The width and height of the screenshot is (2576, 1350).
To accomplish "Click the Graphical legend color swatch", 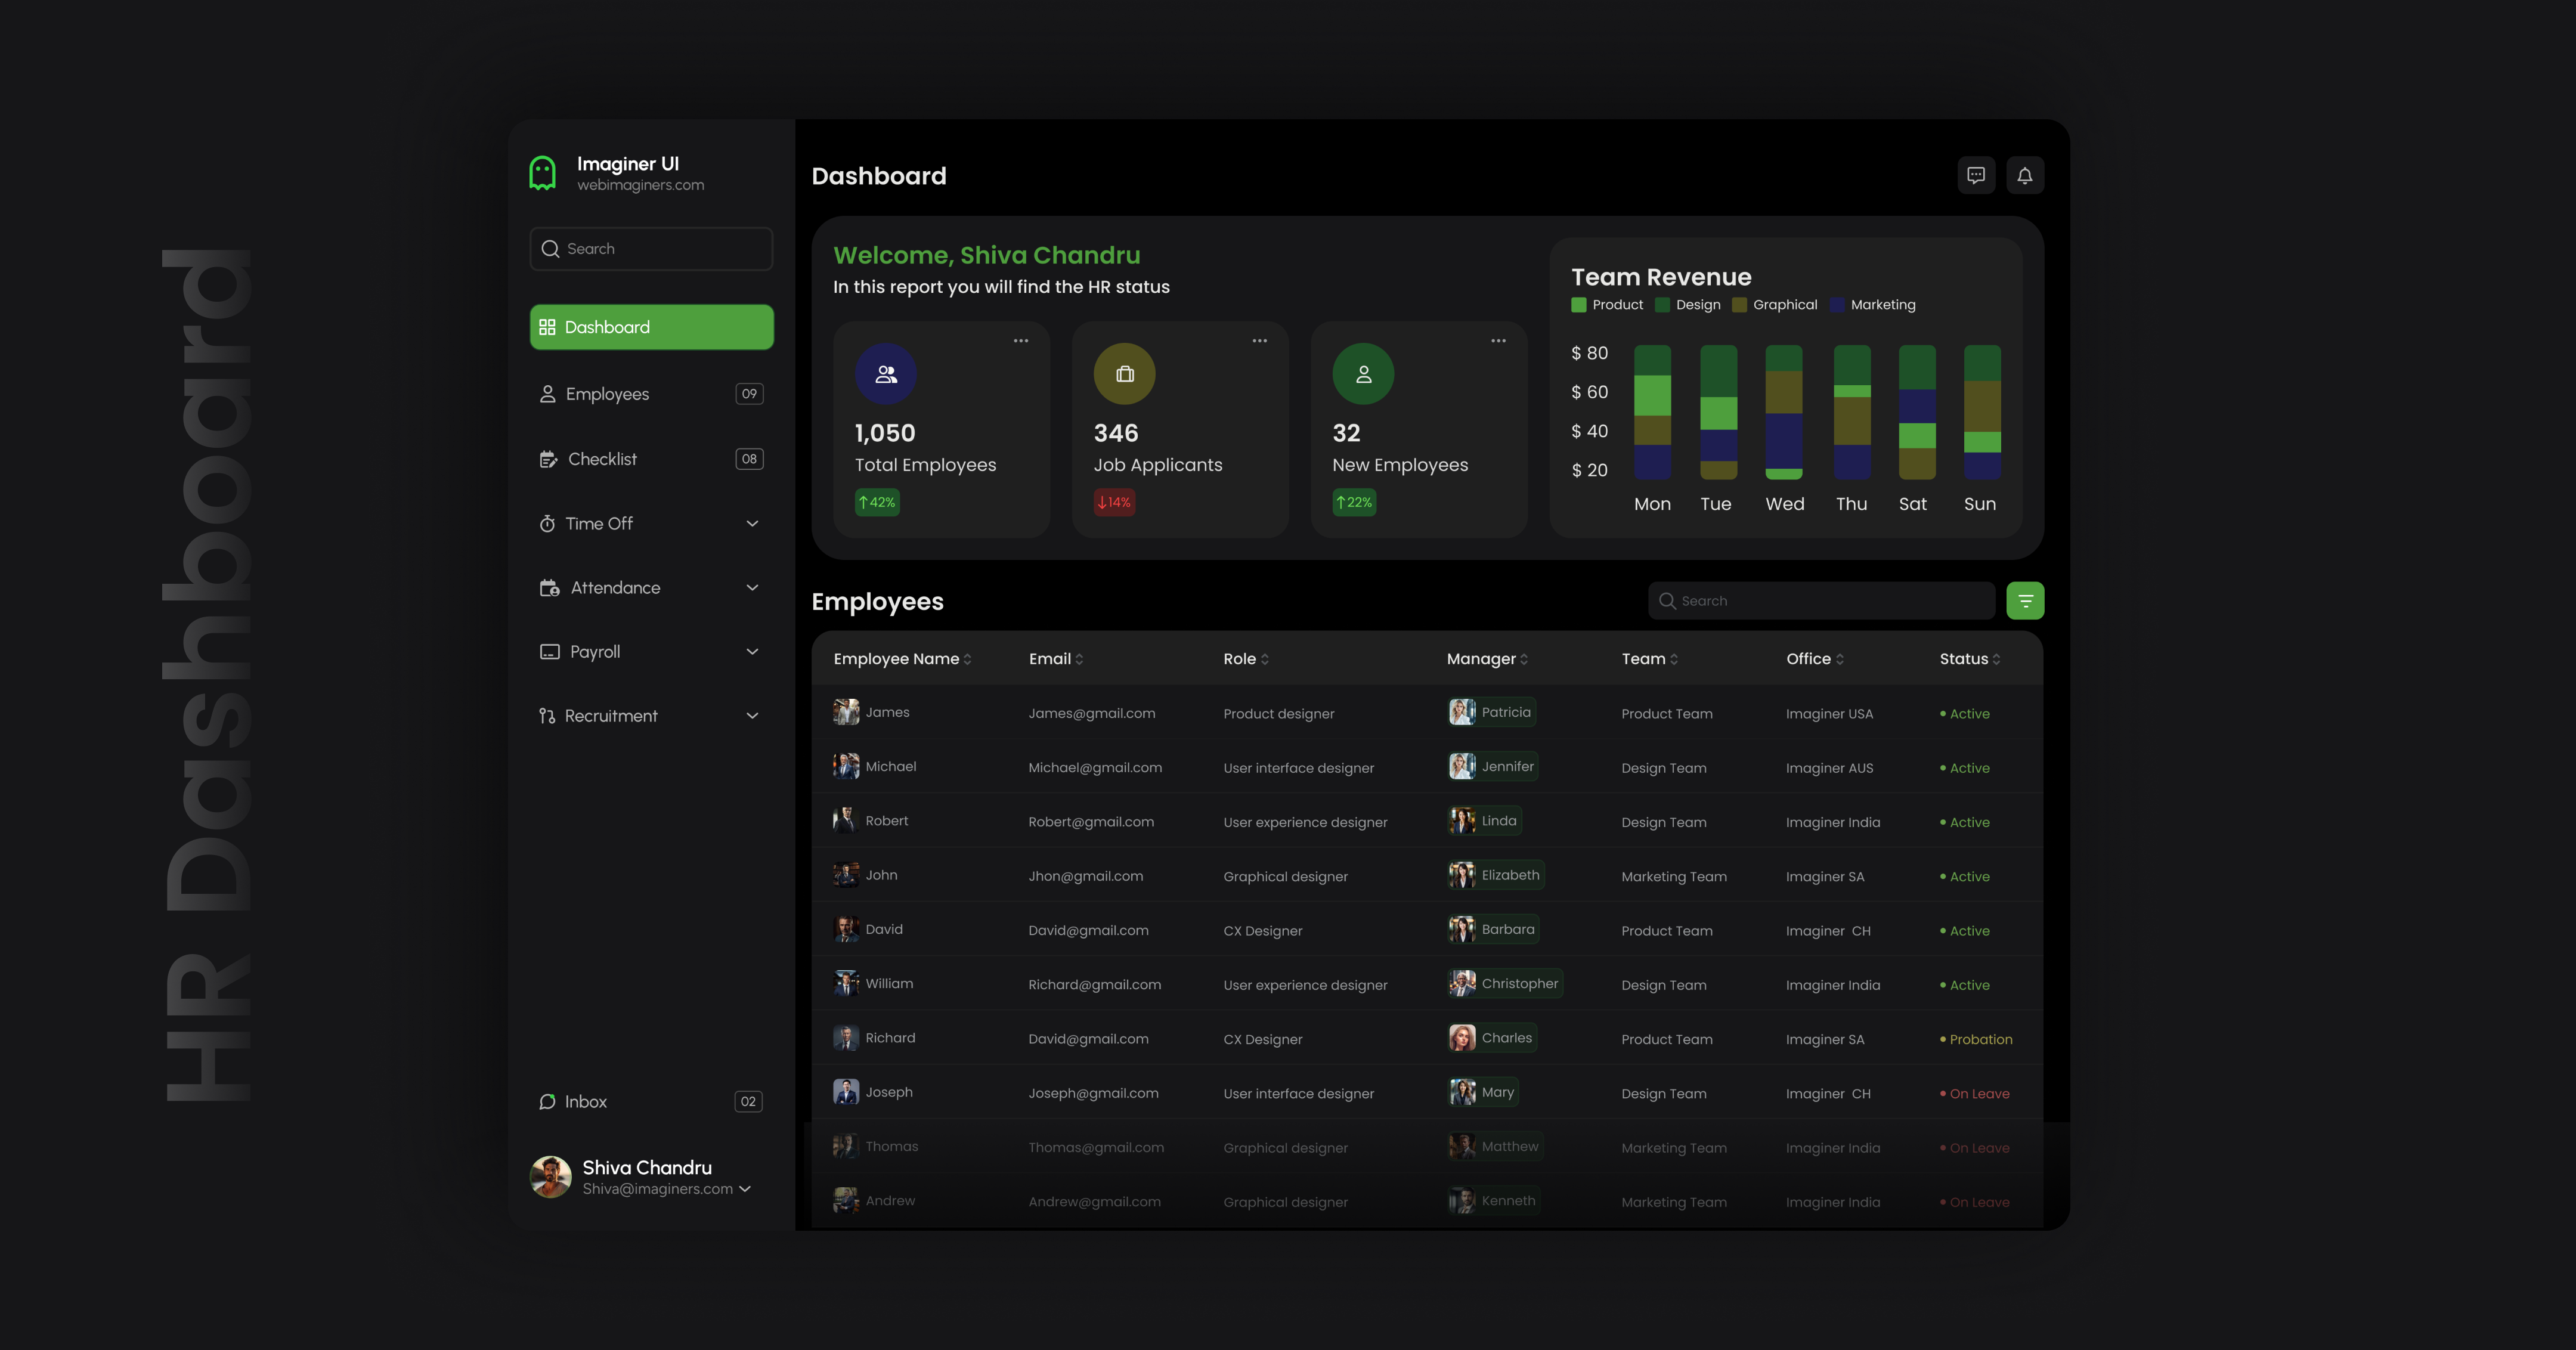I will click(x=1740, y=305).
